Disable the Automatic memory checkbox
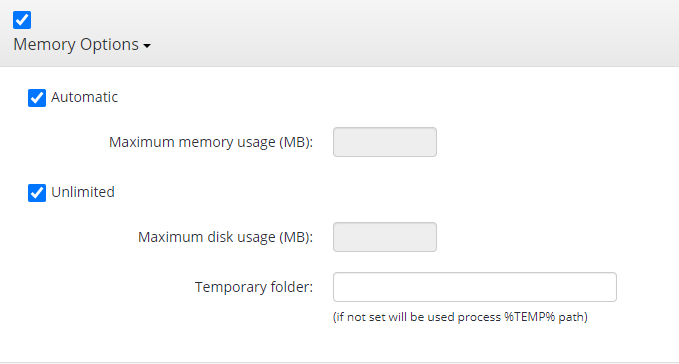Image resolution: width=679 pixels, height=364 pixels. point(37,98)
